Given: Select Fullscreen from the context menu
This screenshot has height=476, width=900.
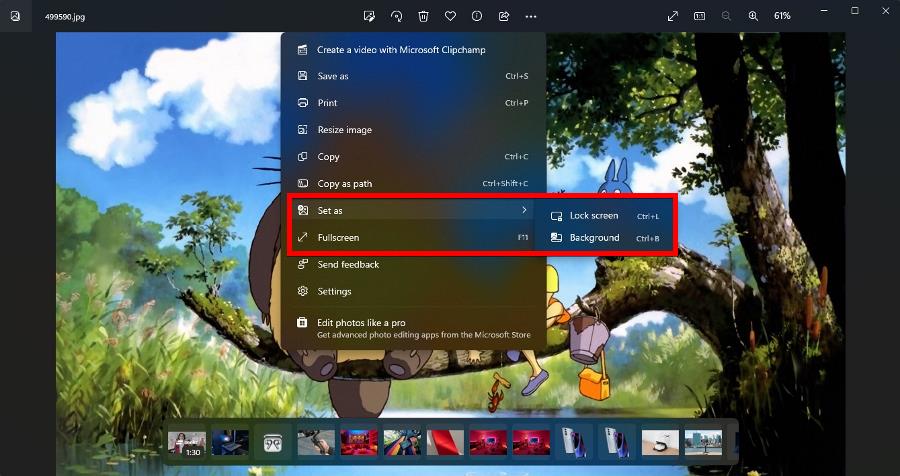Looking at the screenshot, I should point(413,237).
